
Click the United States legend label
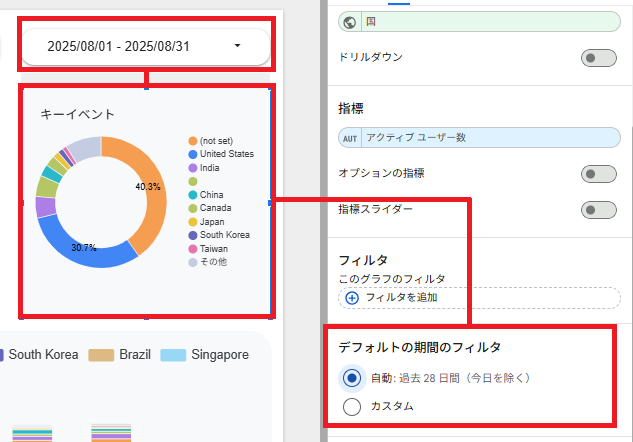tap(227, 154)
